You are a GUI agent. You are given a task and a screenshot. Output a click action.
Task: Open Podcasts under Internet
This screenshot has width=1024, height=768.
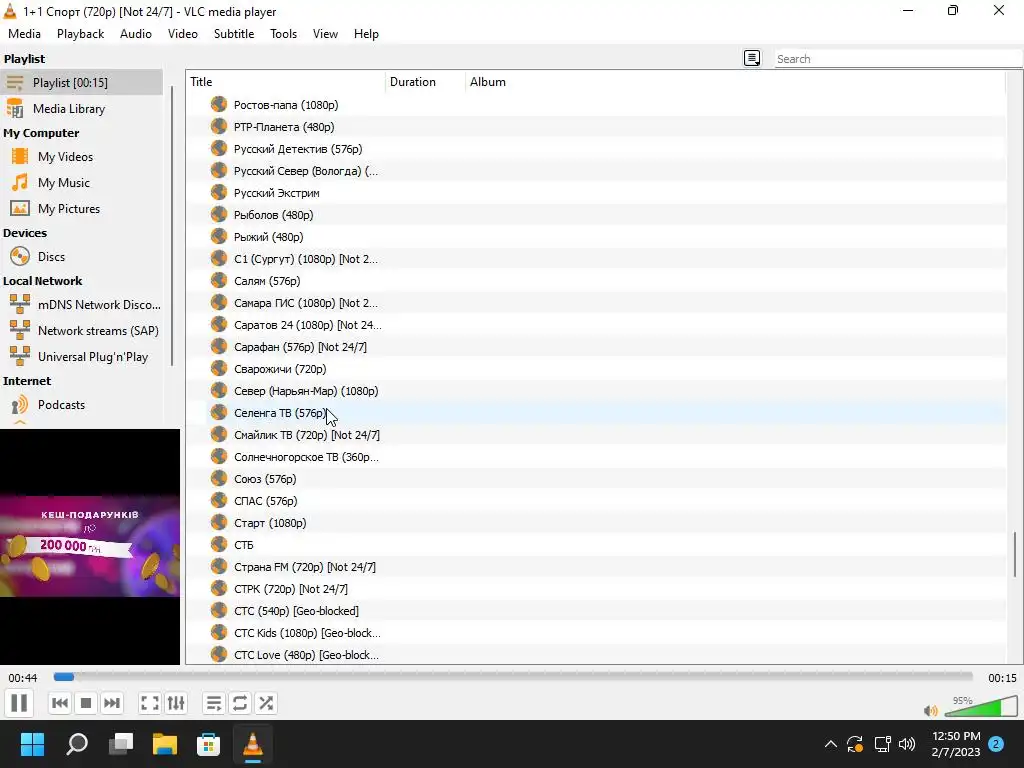(81, 405)
